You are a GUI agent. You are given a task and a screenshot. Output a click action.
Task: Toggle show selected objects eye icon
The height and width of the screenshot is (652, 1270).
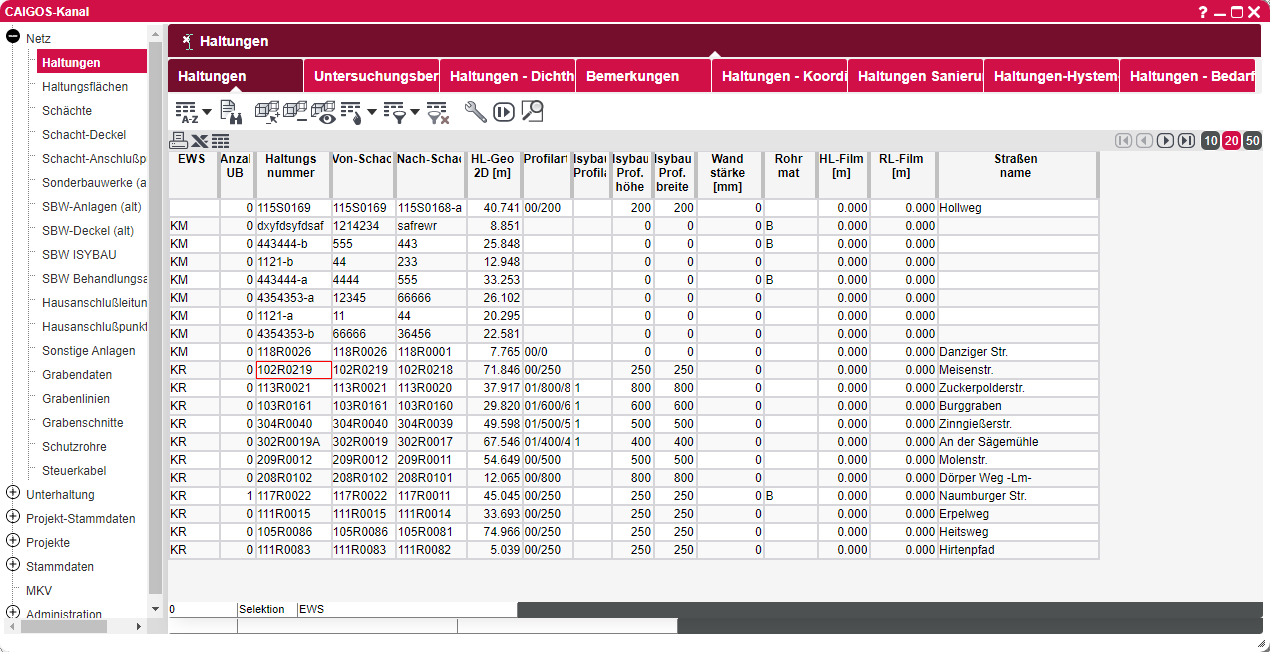coord(323,112)
